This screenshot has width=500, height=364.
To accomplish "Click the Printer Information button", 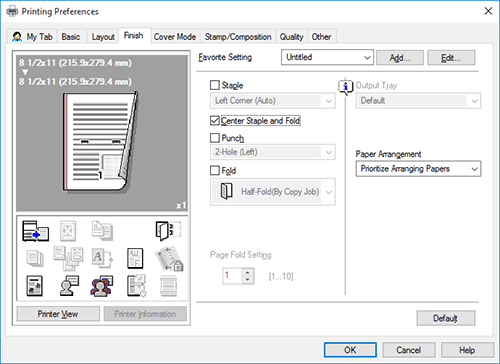I will (145, 314).
